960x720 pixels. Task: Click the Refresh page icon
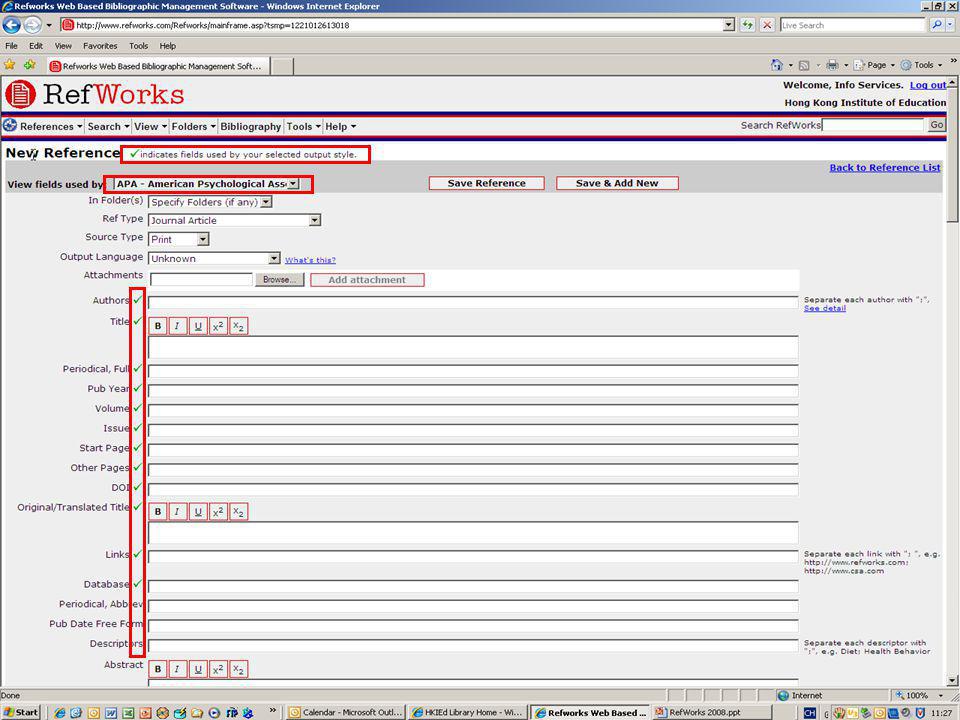pos(748,25)
